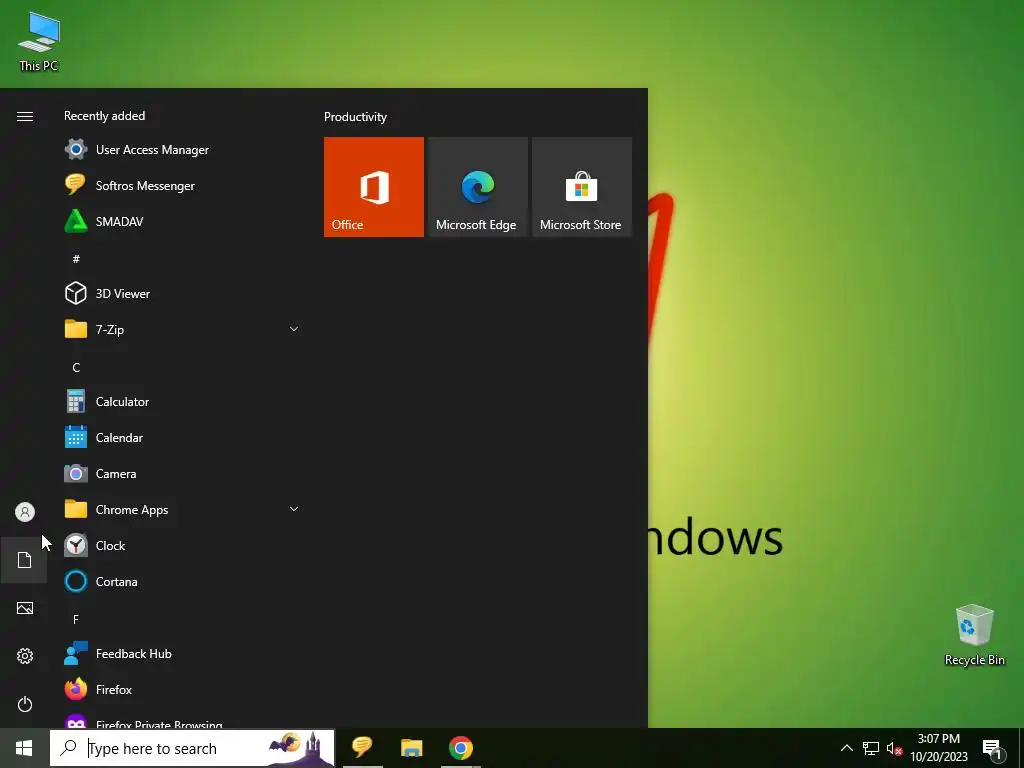1024x768 pixels.
Task: Open the Office tile
Action: tap(374, 187)
